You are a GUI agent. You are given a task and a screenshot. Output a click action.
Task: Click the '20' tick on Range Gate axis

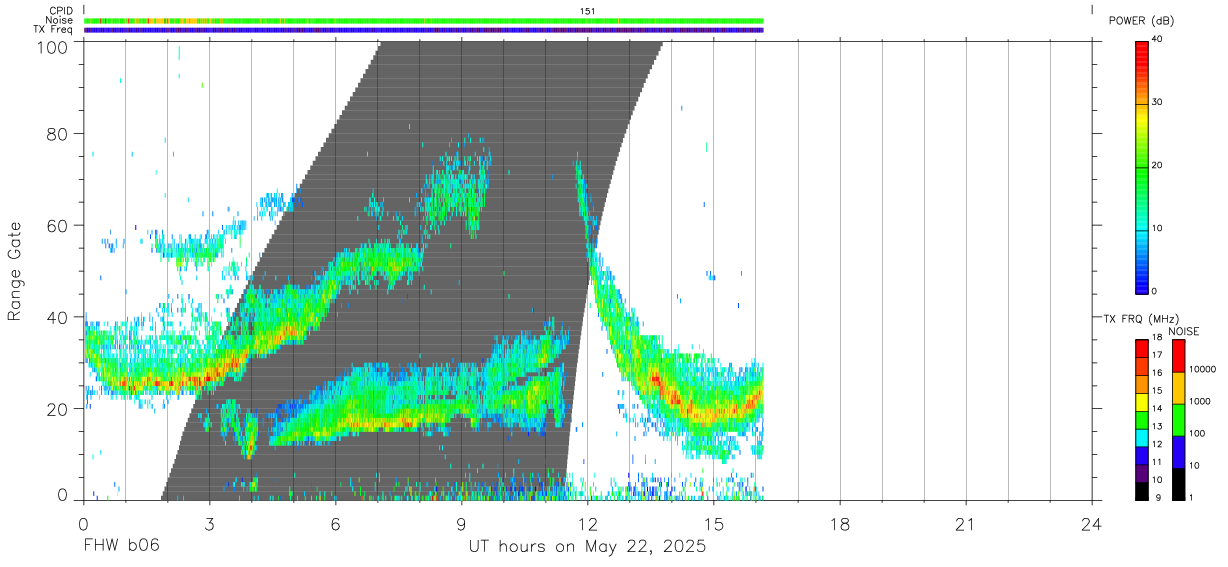tap(58, 409)
